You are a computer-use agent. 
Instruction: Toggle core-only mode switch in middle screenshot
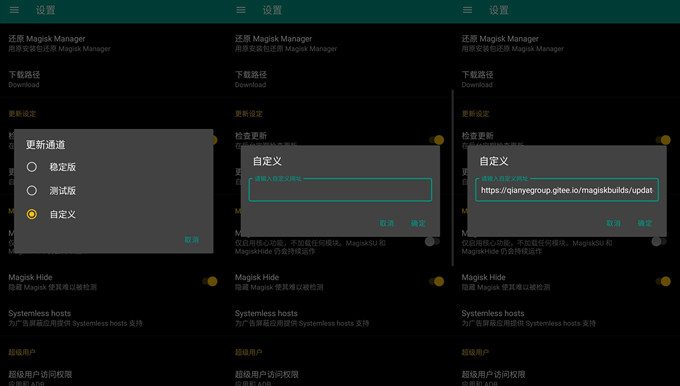(432, 242)
